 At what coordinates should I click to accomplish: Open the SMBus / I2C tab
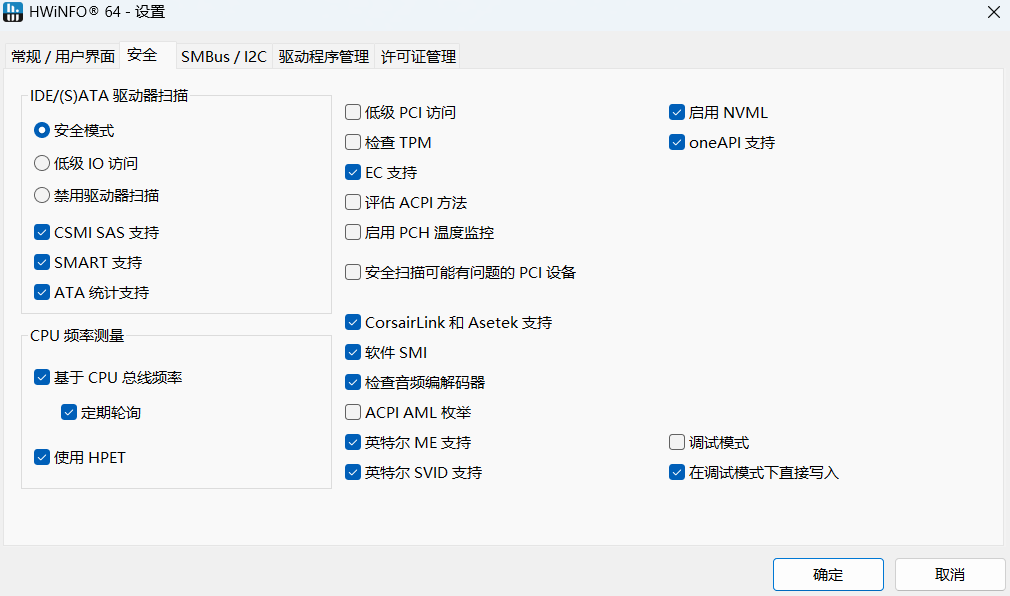coord(222,56)
